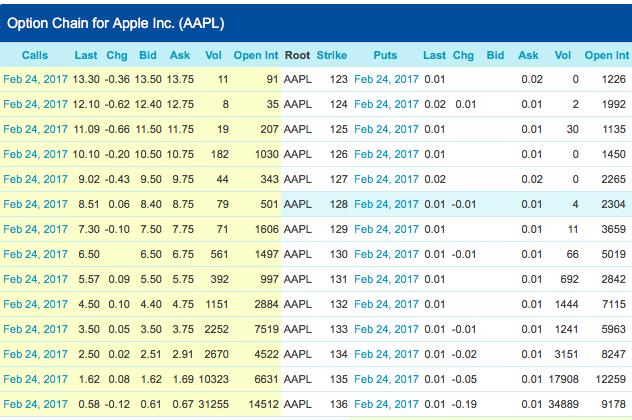Viewport: 632px width, 420px height.
Task: Click the Chg header on the calls side
Action: [117, 55]
